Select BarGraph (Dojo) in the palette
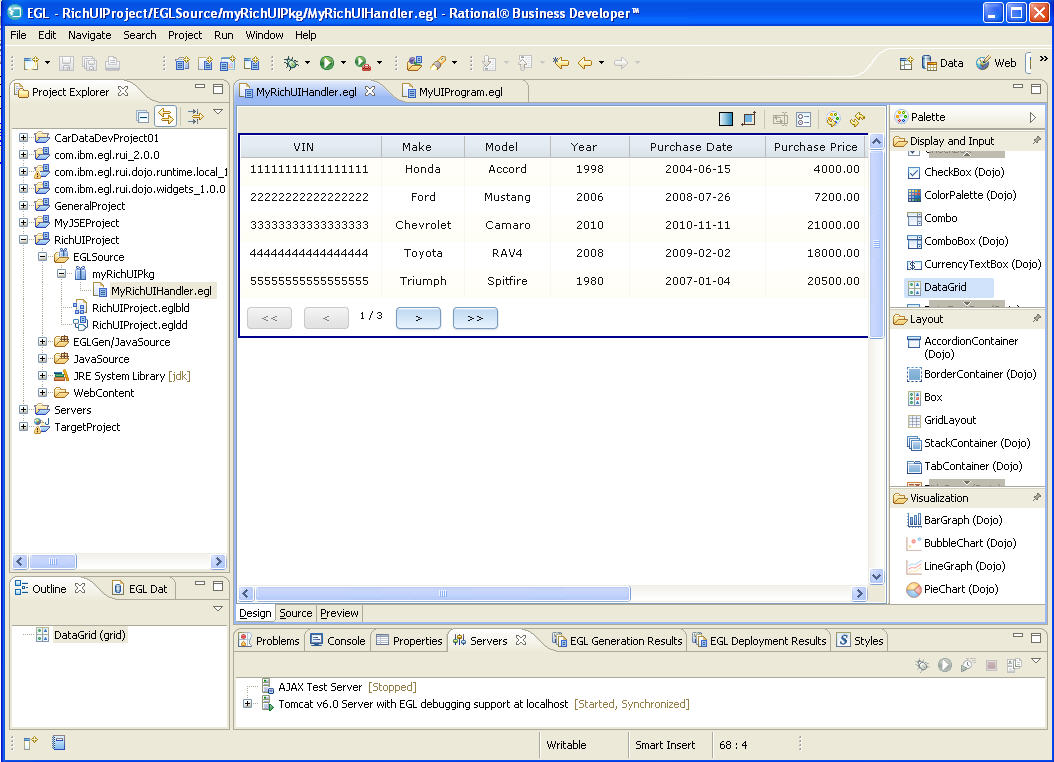The image size is (1054, 762). pos(955,519)
